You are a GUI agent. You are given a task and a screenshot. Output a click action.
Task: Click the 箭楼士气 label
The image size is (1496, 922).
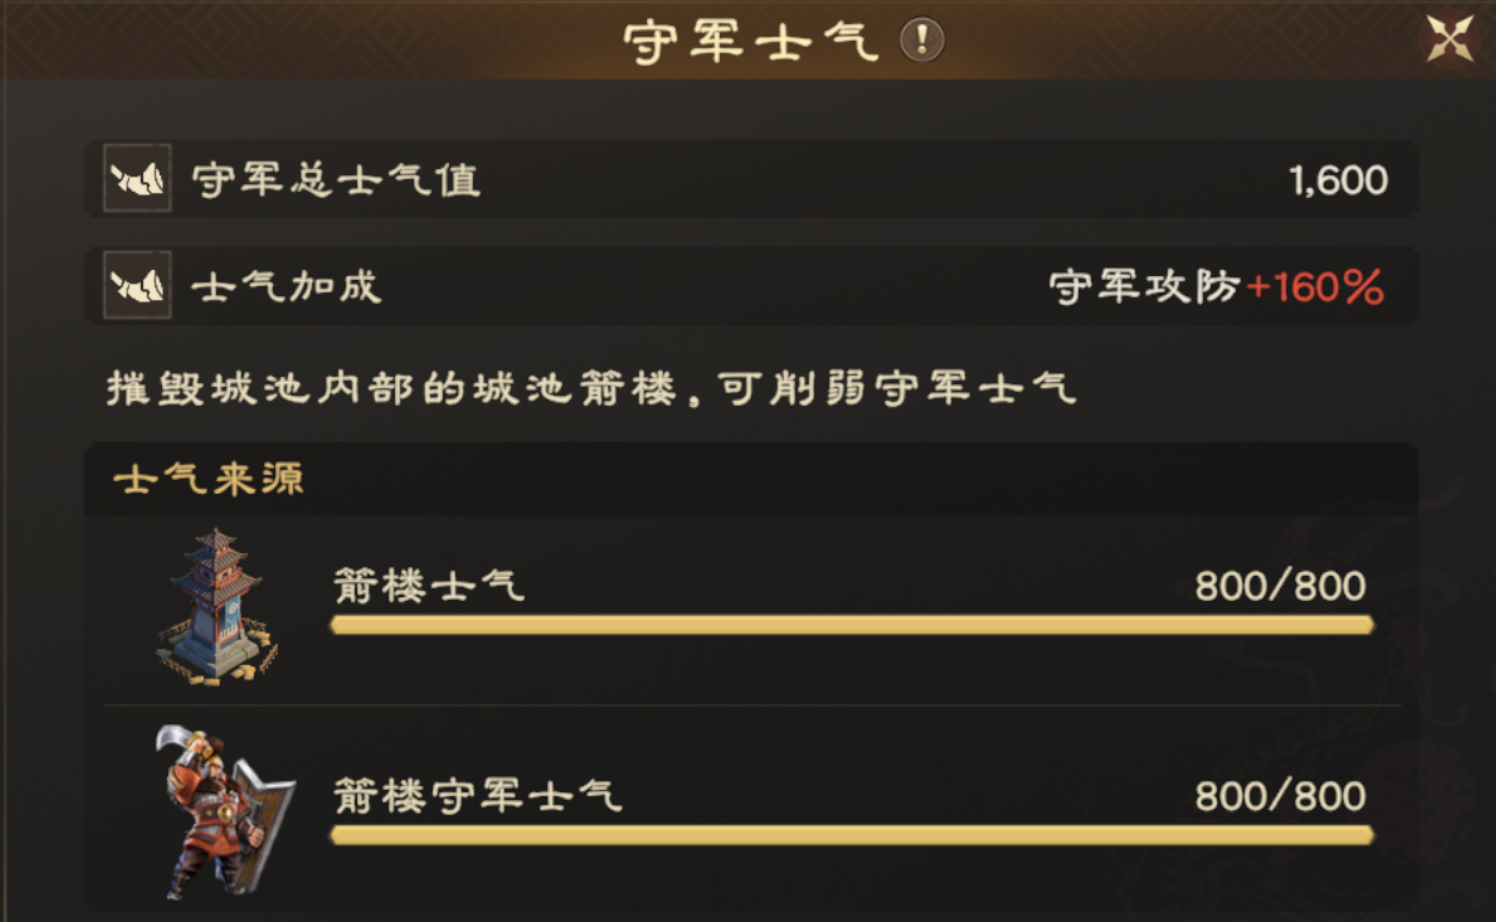(429, 585)
